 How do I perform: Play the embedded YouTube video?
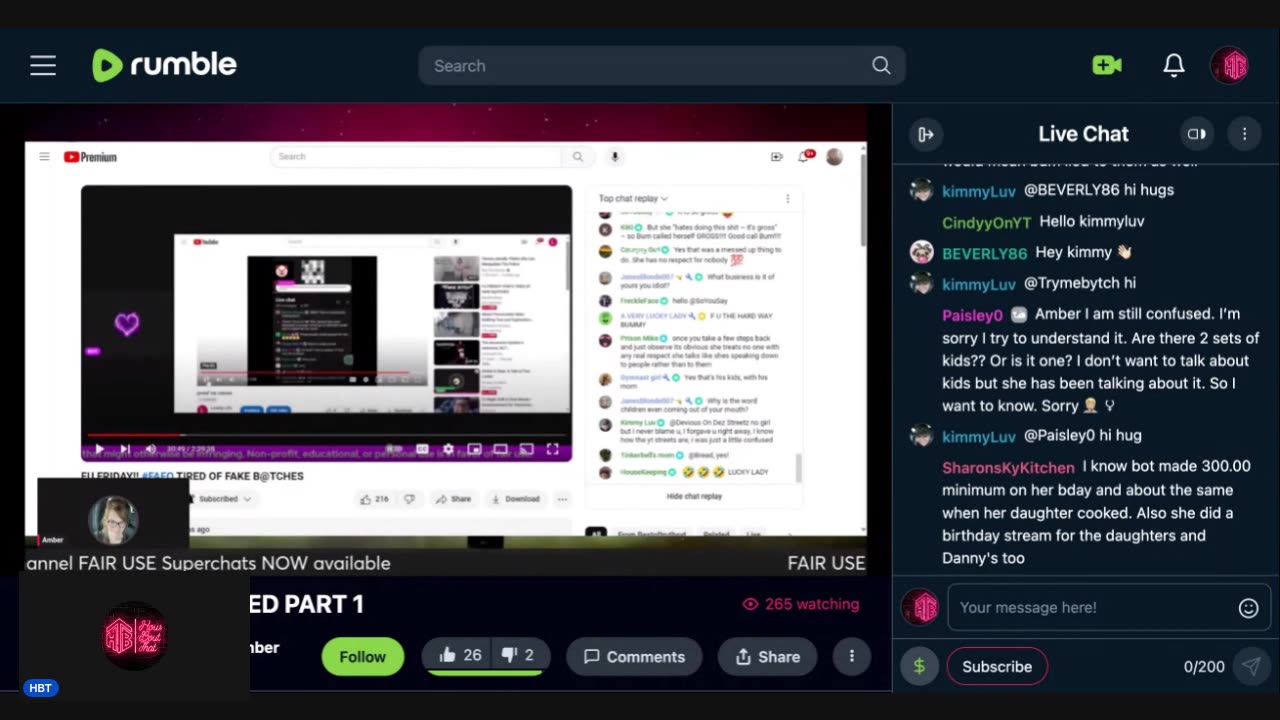(99, 450)
